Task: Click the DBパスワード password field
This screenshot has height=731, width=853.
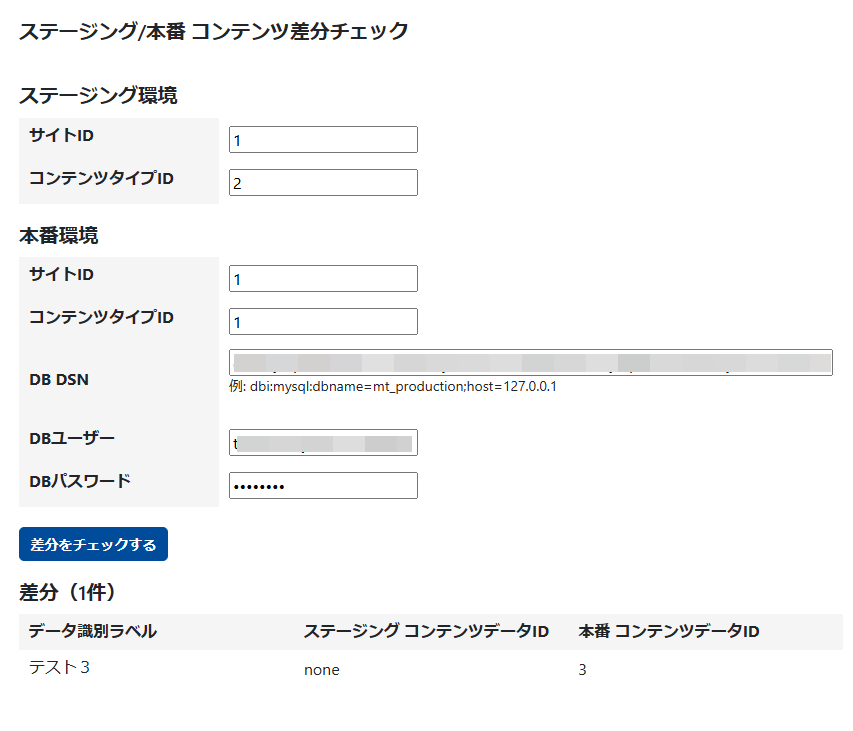Action: pyautogui.click(x=323, y=486)
